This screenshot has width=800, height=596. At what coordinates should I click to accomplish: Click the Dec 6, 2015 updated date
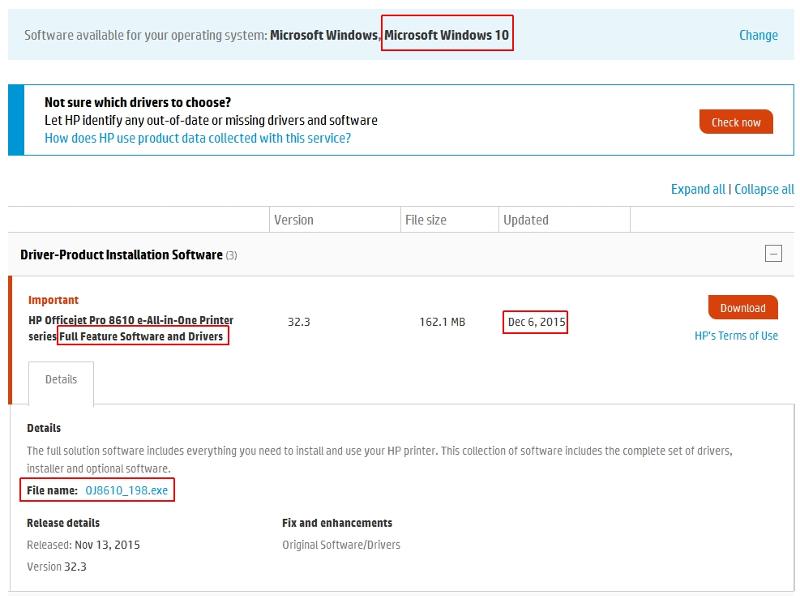(536, 322)
